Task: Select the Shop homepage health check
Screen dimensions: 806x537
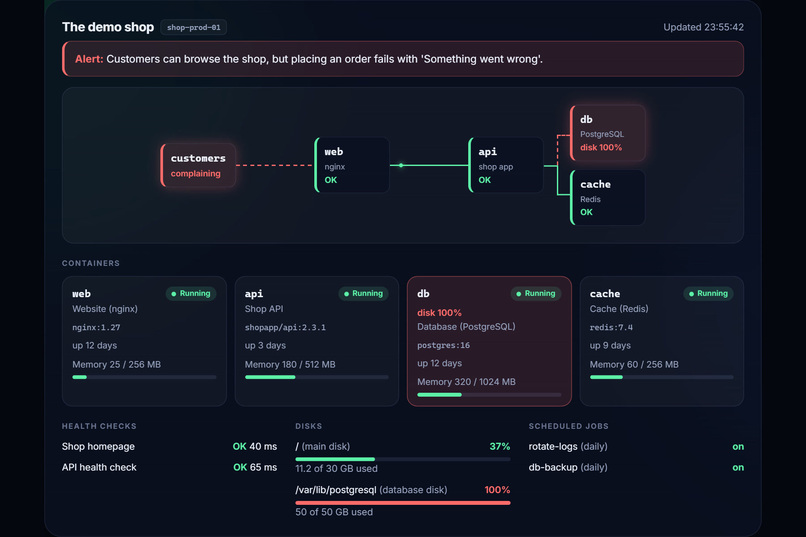Action: click(x=170, y=447)
